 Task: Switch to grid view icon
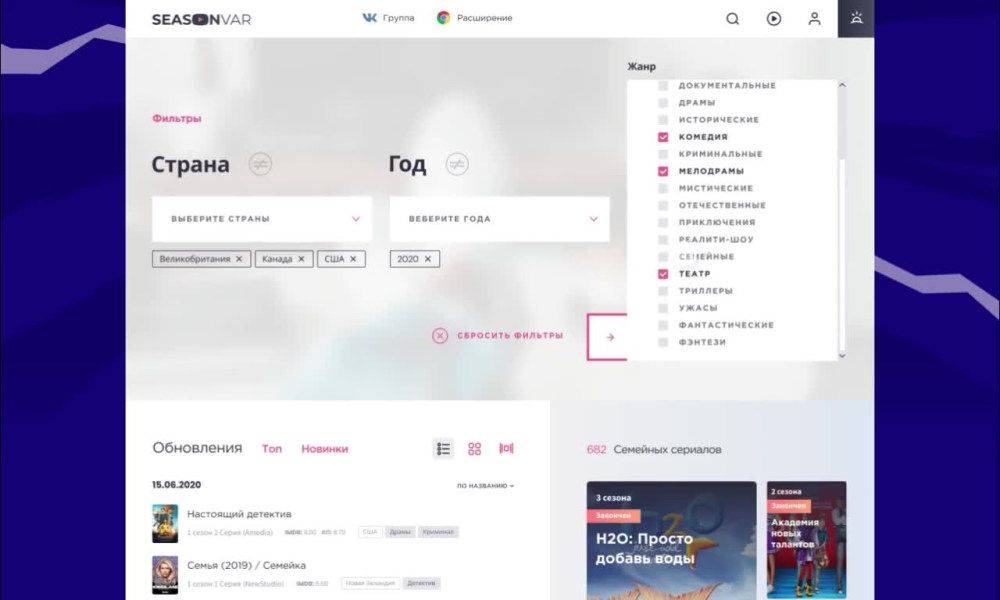474,449
